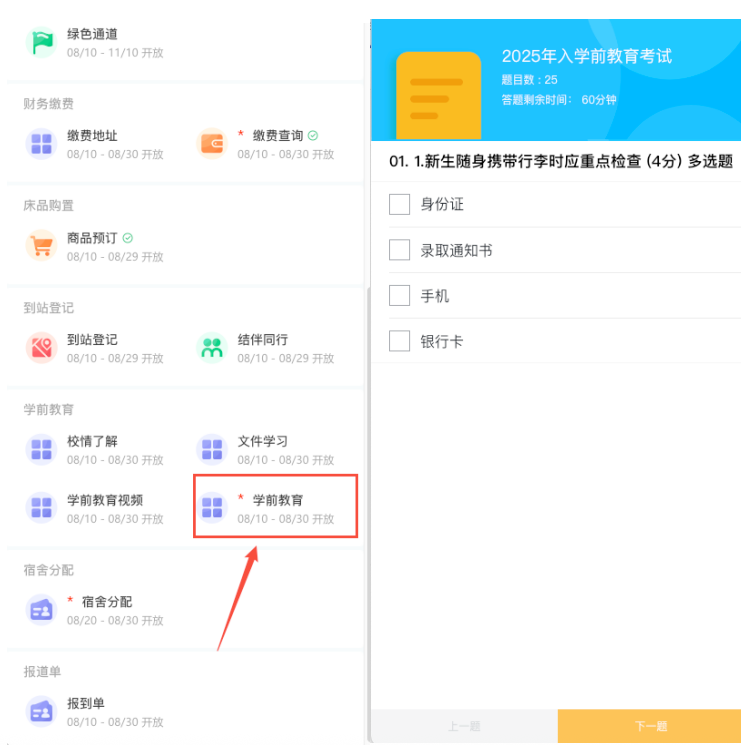This screenshot has height=745, width=741.
Task: Click the 文件学习 grid icon
Action: [212, 449]
